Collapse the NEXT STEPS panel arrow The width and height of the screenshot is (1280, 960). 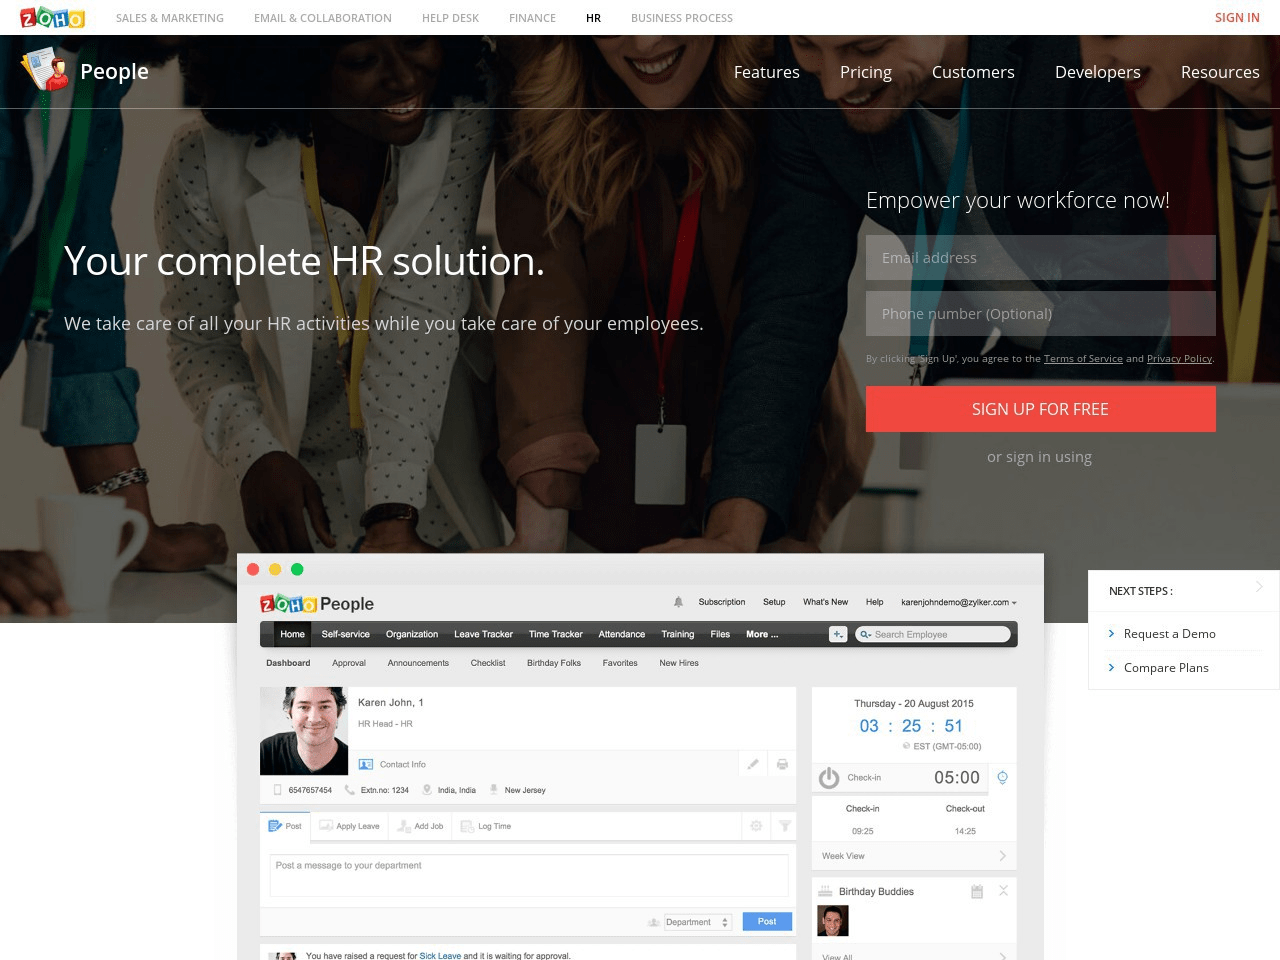1259,587
